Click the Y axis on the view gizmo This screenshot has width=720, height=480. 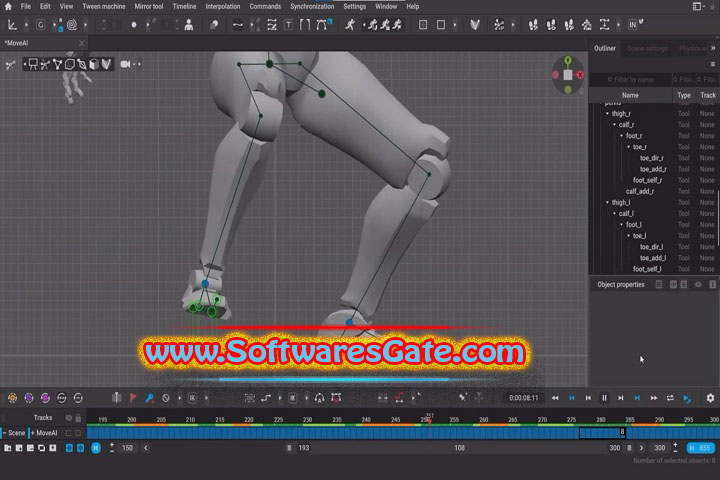[x=568, y=60]
